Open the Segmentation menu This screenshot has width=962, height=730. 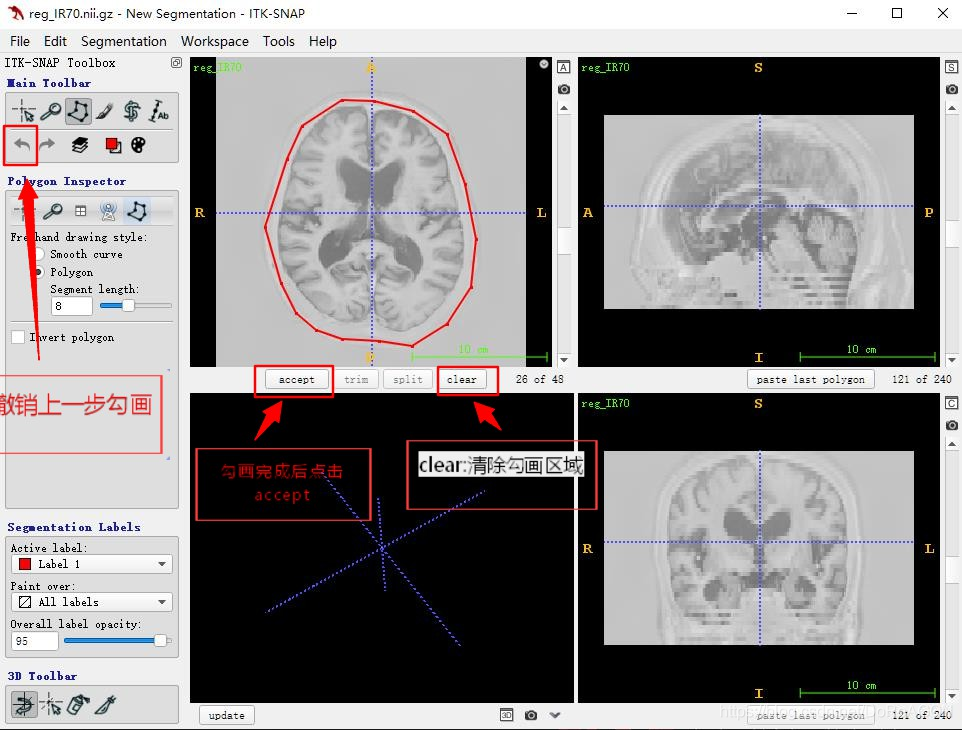123,41
